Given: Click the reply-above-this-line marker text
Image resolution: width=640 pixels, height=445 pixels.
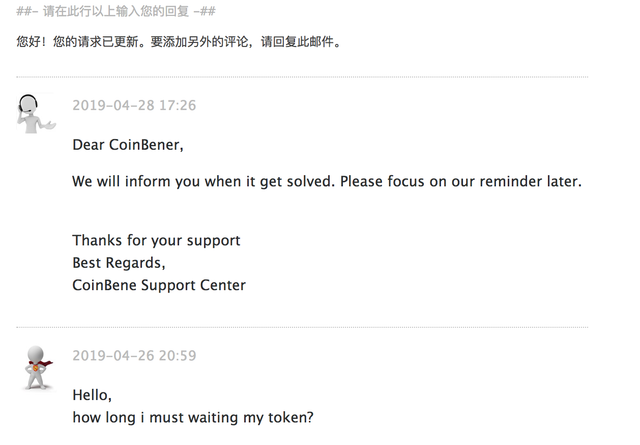Looking at the screenshot, I should click(x=116, y=11).
